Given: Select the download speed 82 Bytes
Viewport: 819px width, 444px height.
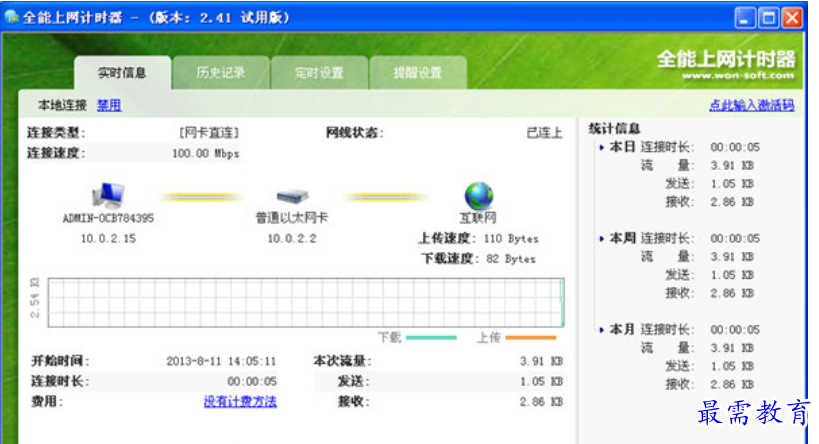Looking at the screenshot, I should 511,259.
